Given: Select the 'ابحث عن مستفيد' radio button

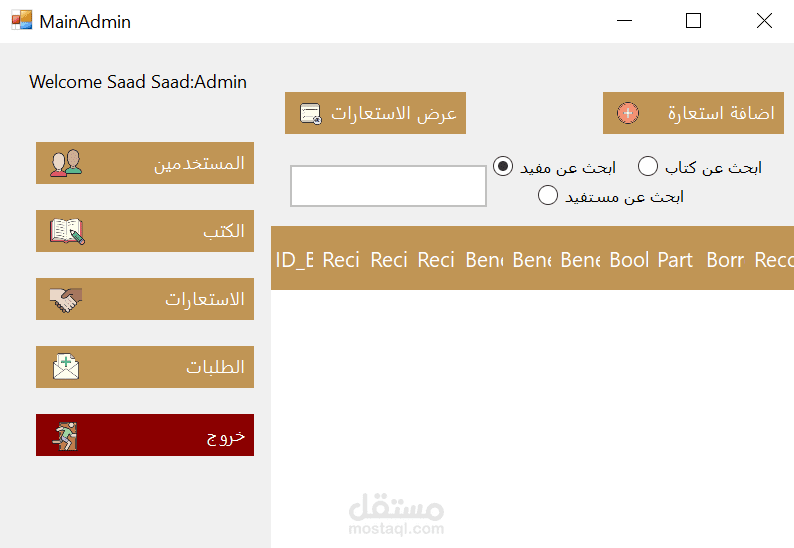Looking at the screenshot, I should 548,195.
